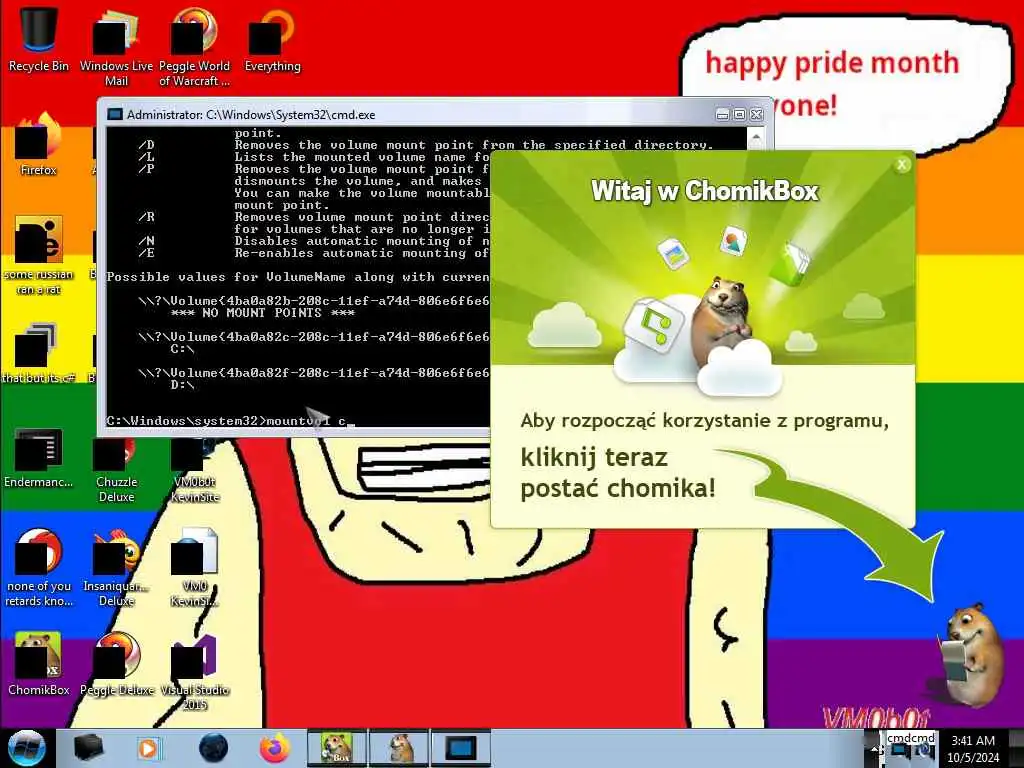Select the Endermanc... desktop icon

click(39, 457)
